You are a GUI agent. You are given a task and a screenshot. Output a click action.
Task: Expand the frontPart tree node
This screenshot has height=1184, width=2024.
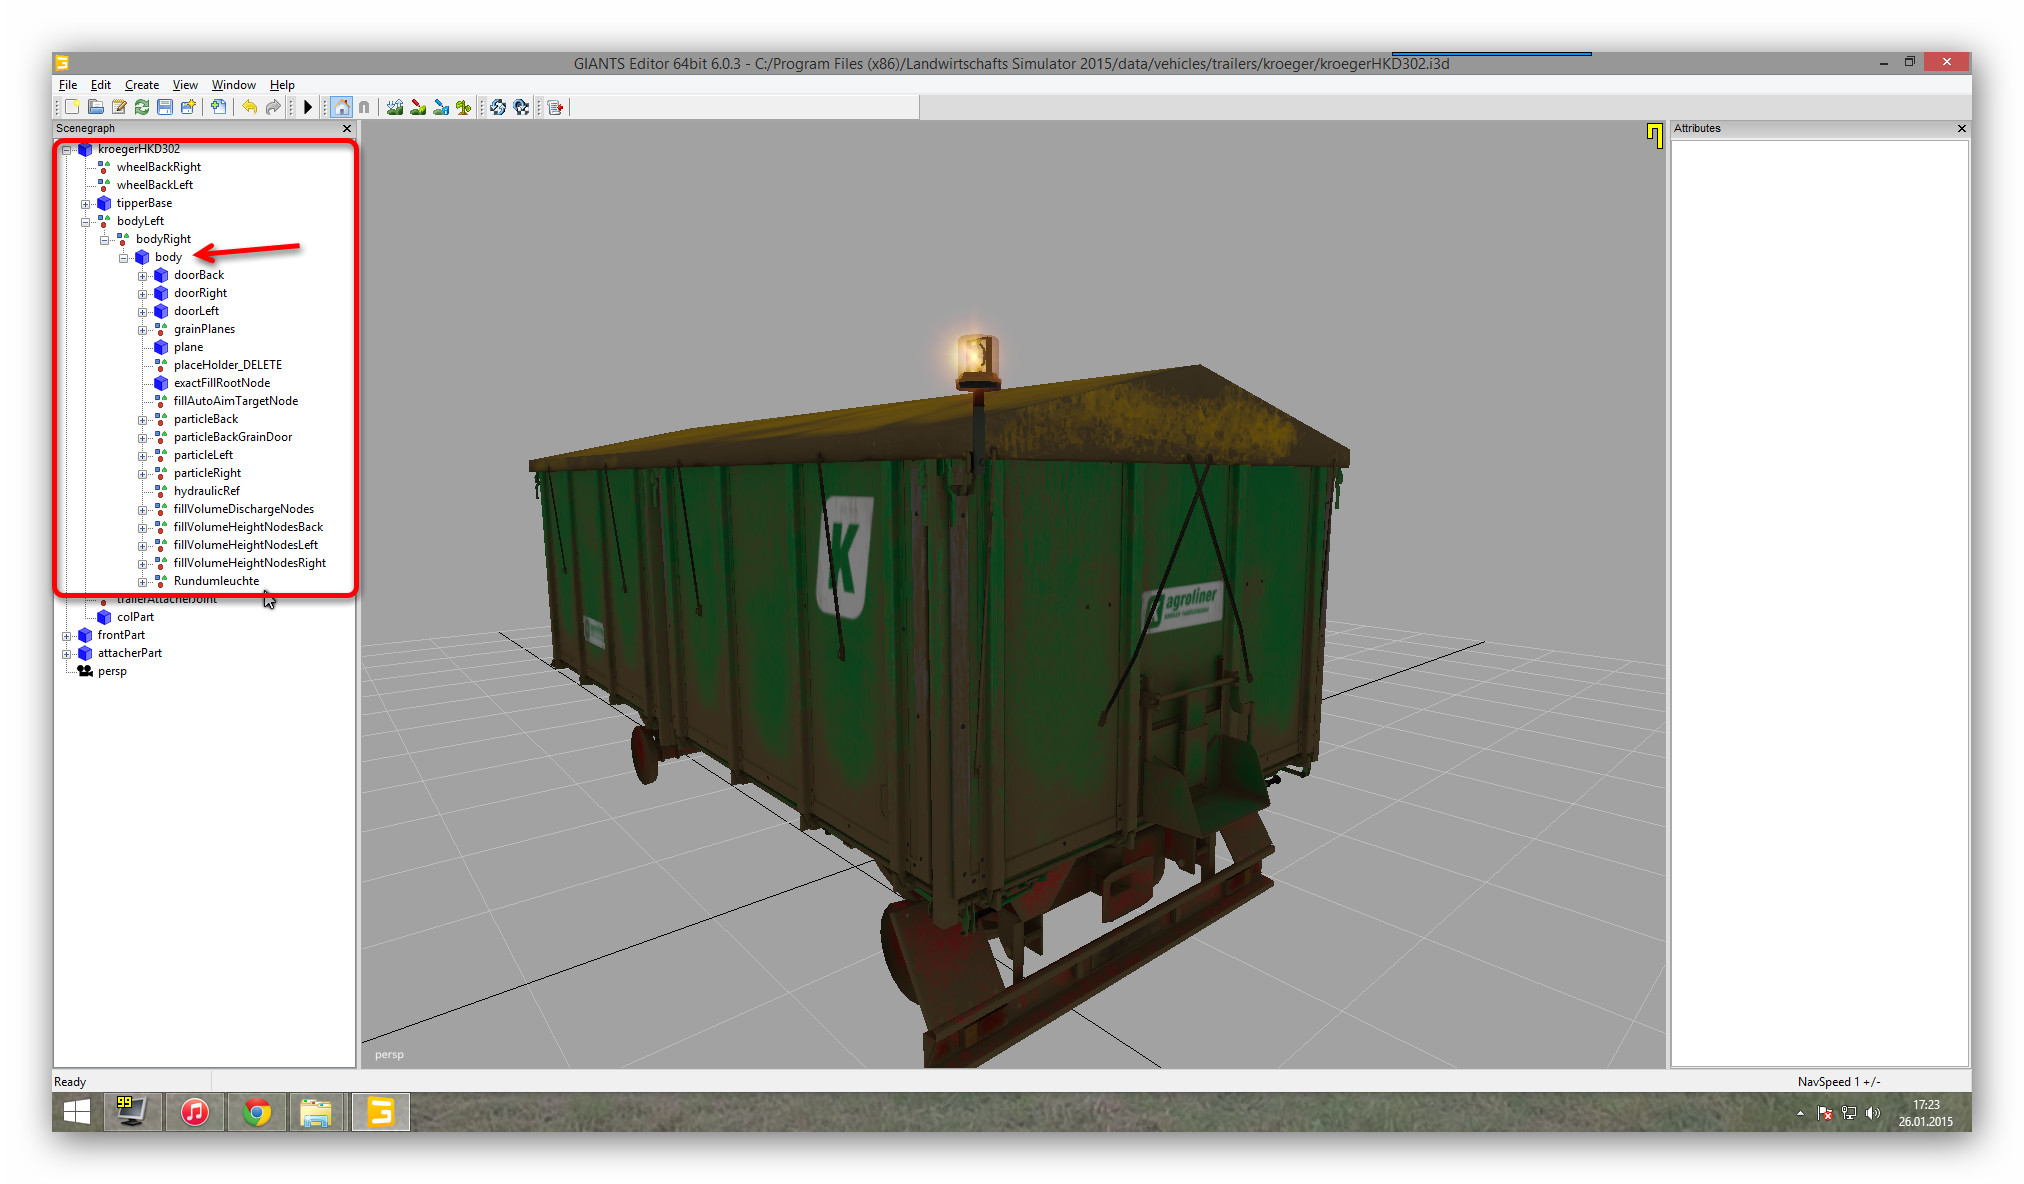[67, 636]
